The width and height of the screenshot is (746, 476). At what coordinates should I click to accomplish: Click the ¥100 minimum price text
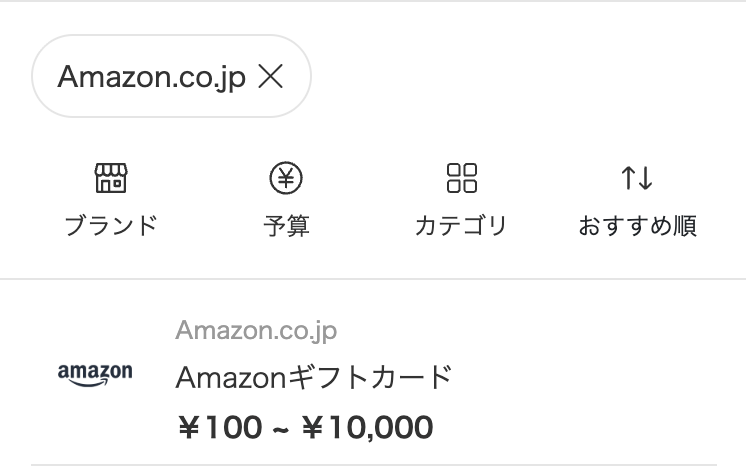[218, 428]
